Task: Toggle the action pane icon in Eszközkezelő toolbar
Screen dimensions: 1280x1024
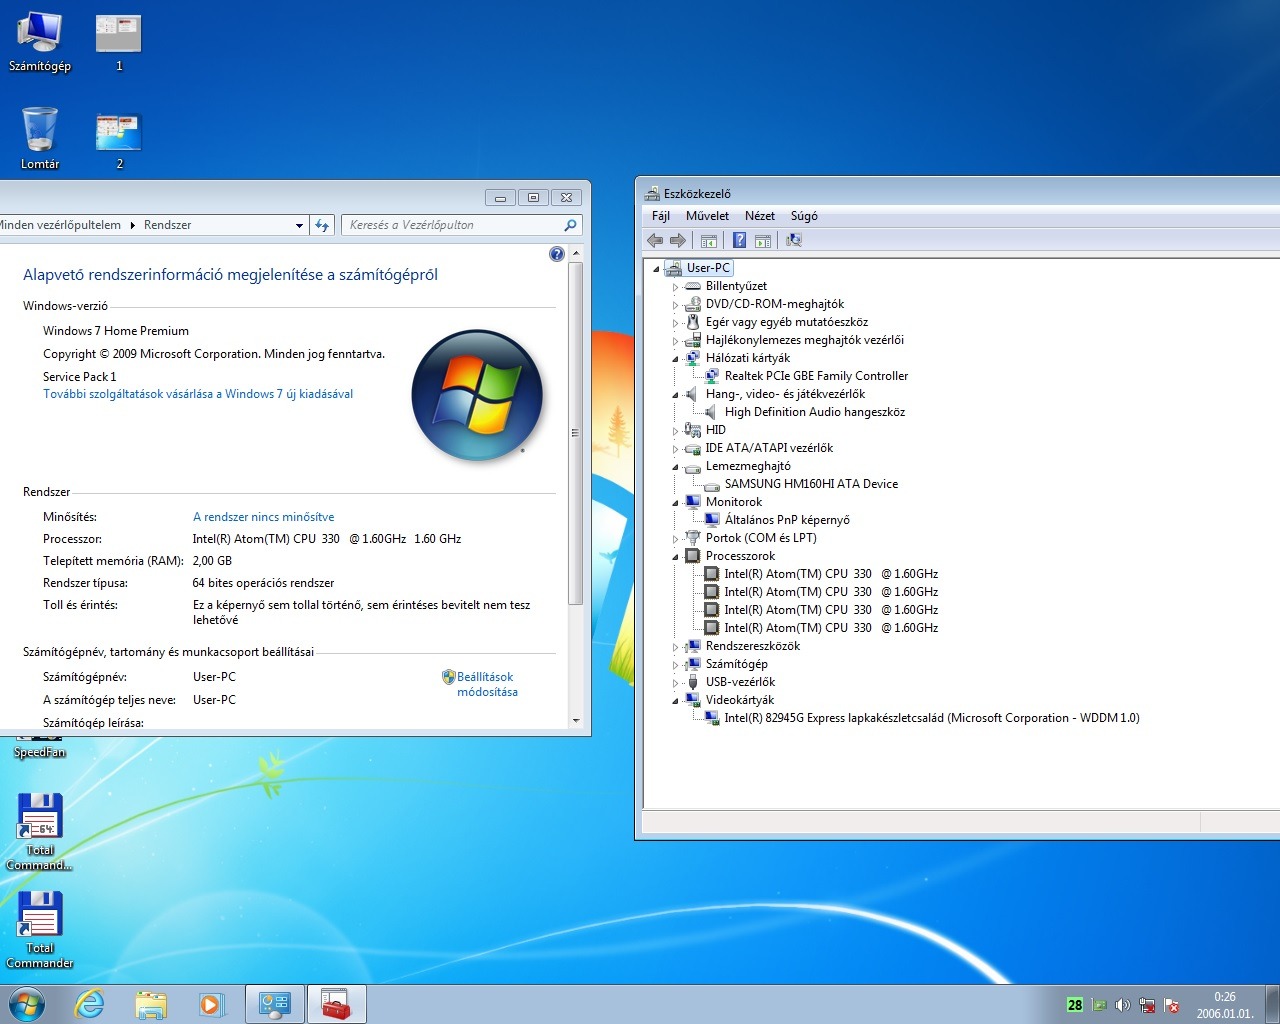Action: (x=763, y=240)
